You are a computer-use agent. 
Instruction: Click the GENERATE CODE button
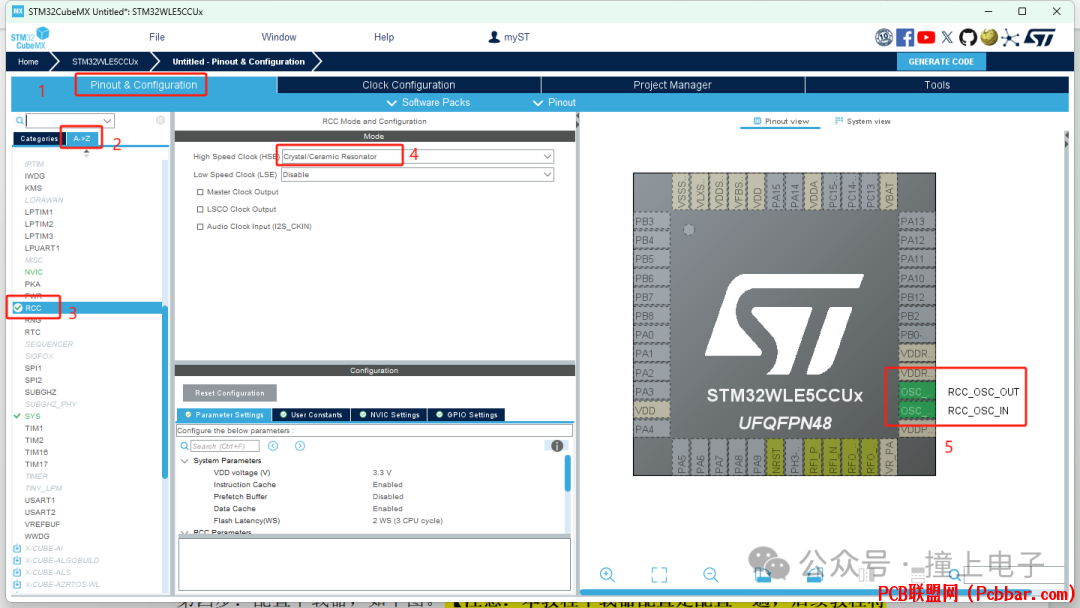click(x=941, y=61)
